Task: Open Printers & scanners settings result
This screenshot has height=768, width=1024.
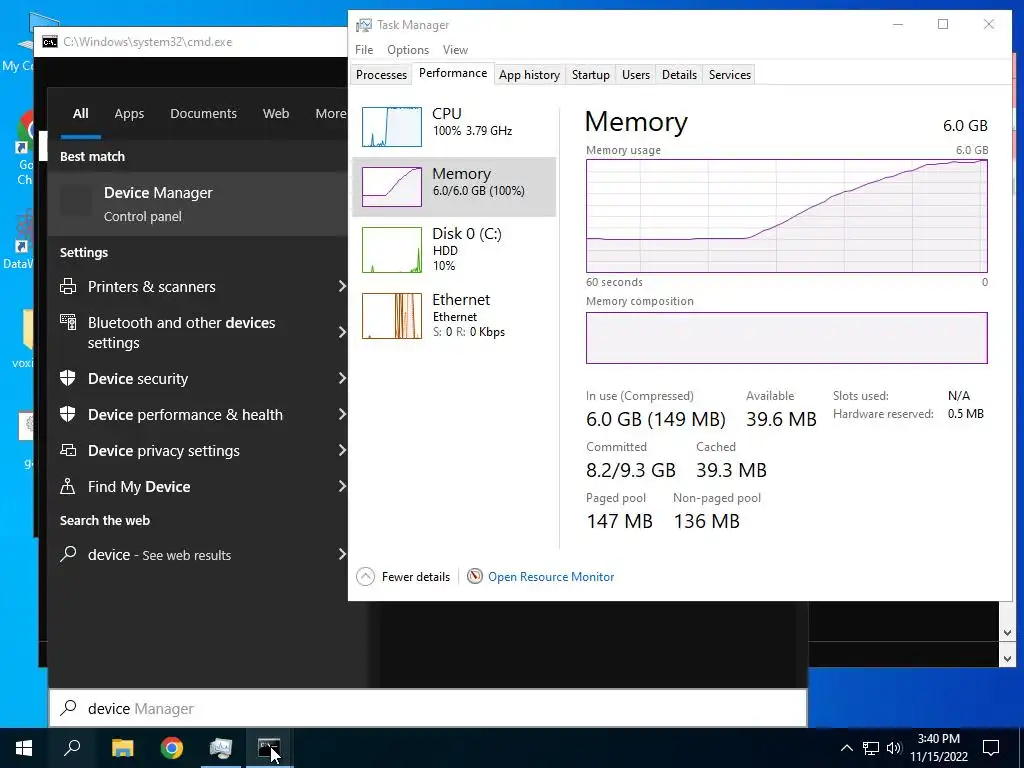Action: [x=198, y=286]
